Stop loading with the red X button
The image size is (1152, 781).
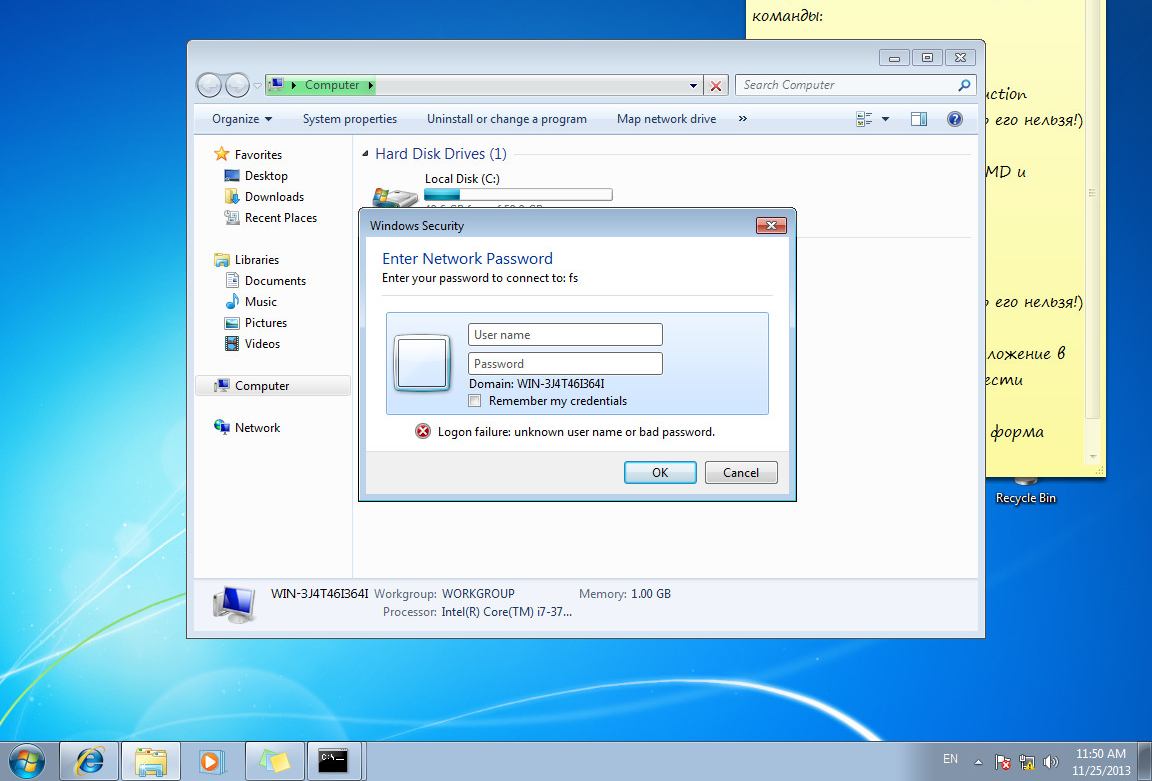point(716,86)
